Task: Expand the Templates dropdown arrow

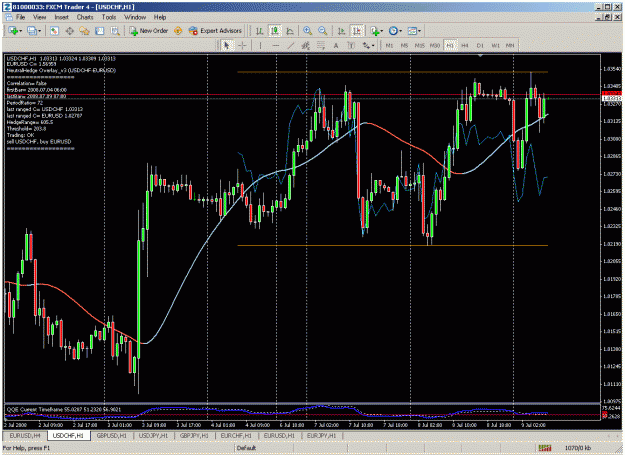Action: coord(419,31)
